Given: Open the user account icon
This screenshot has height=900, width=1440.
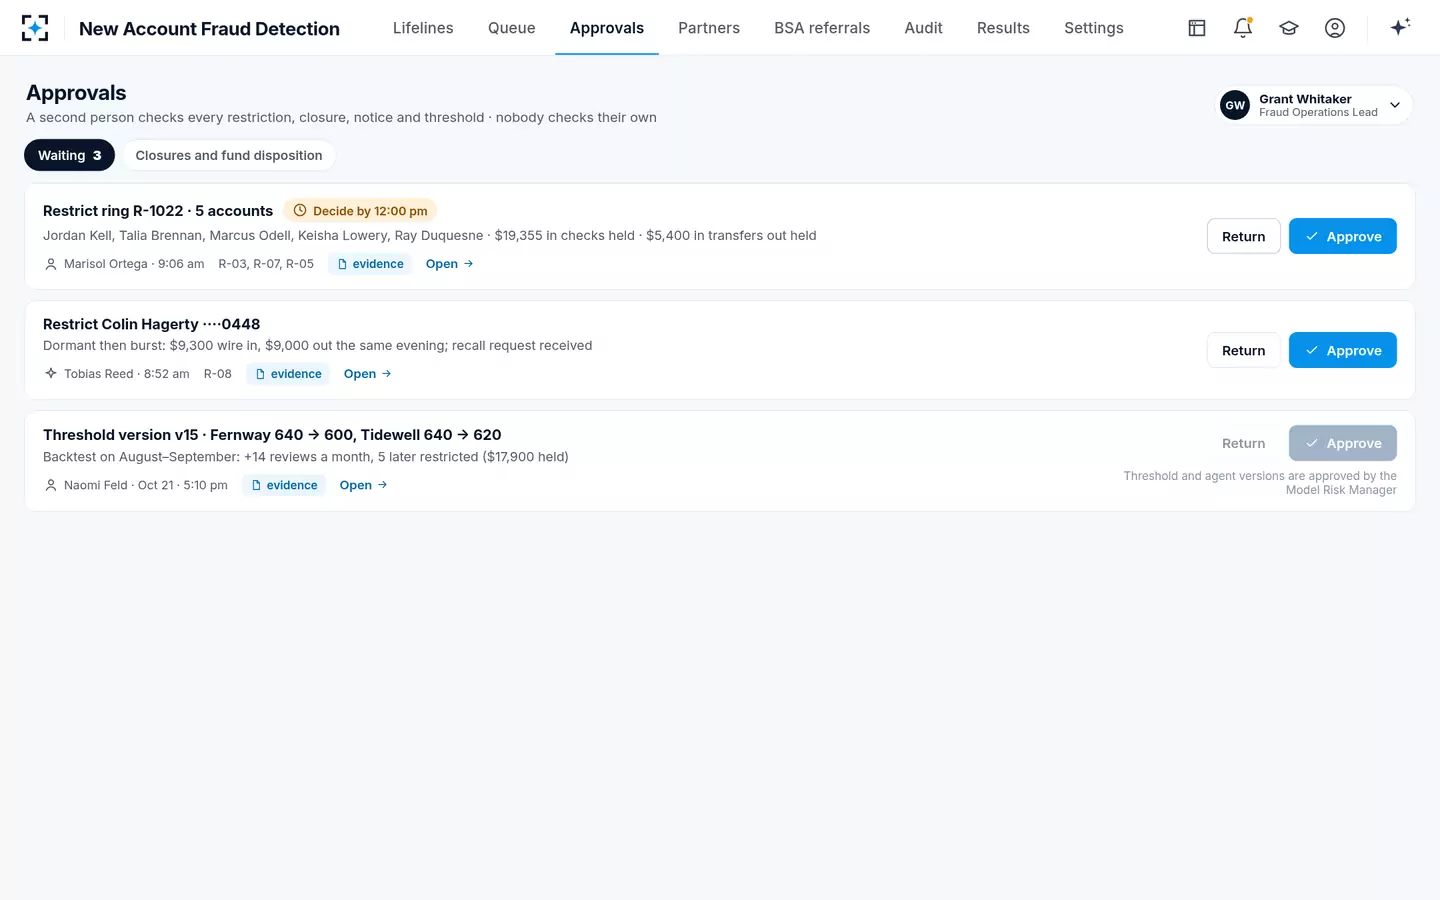Looking at the screenshot, I should [x=1335, y=28].
